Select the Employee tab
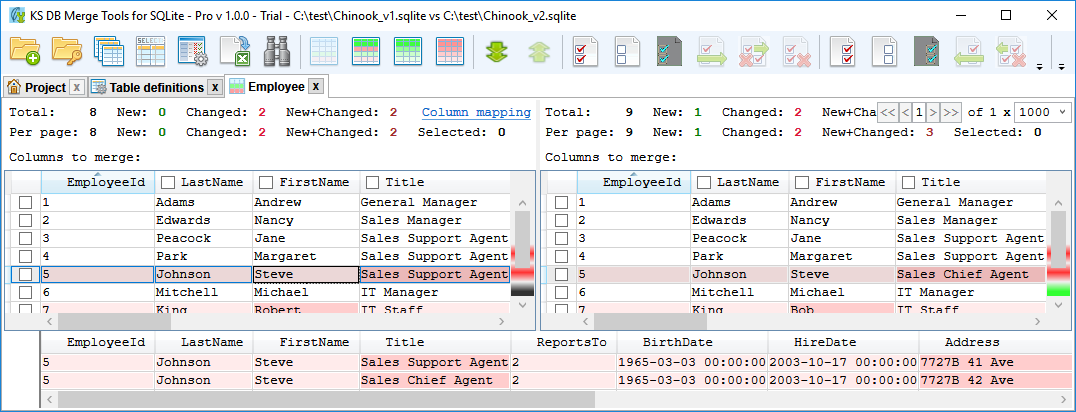 [276, 87]
